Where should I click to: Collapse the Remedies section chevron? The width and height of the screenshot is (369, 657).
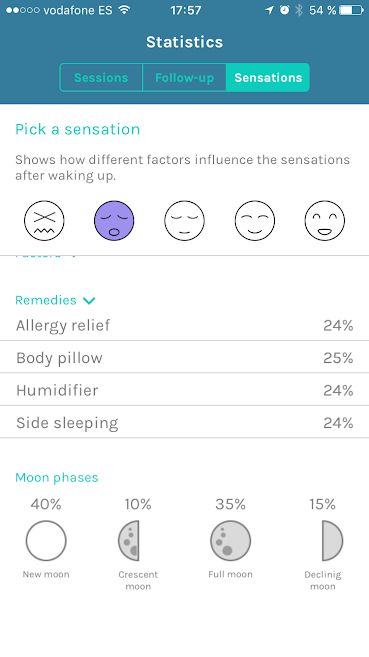pyautogui.click(x=89, y=300)
